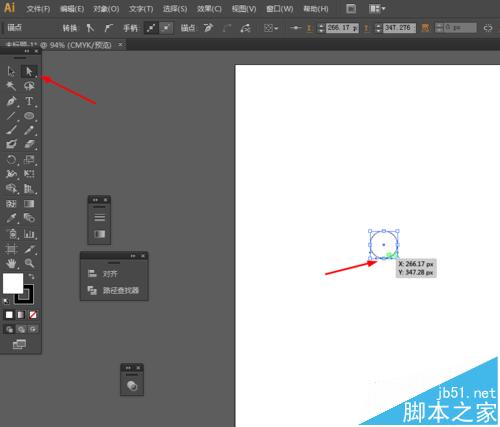The image size is (500, 427).
Task: Select the Blend tool
Action: [29, 218]
